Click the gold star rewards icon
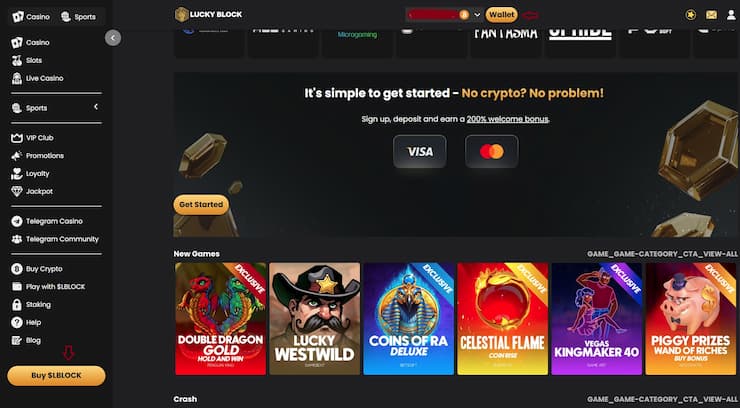This screenshot has width=740, height=408. pos(690,15)
